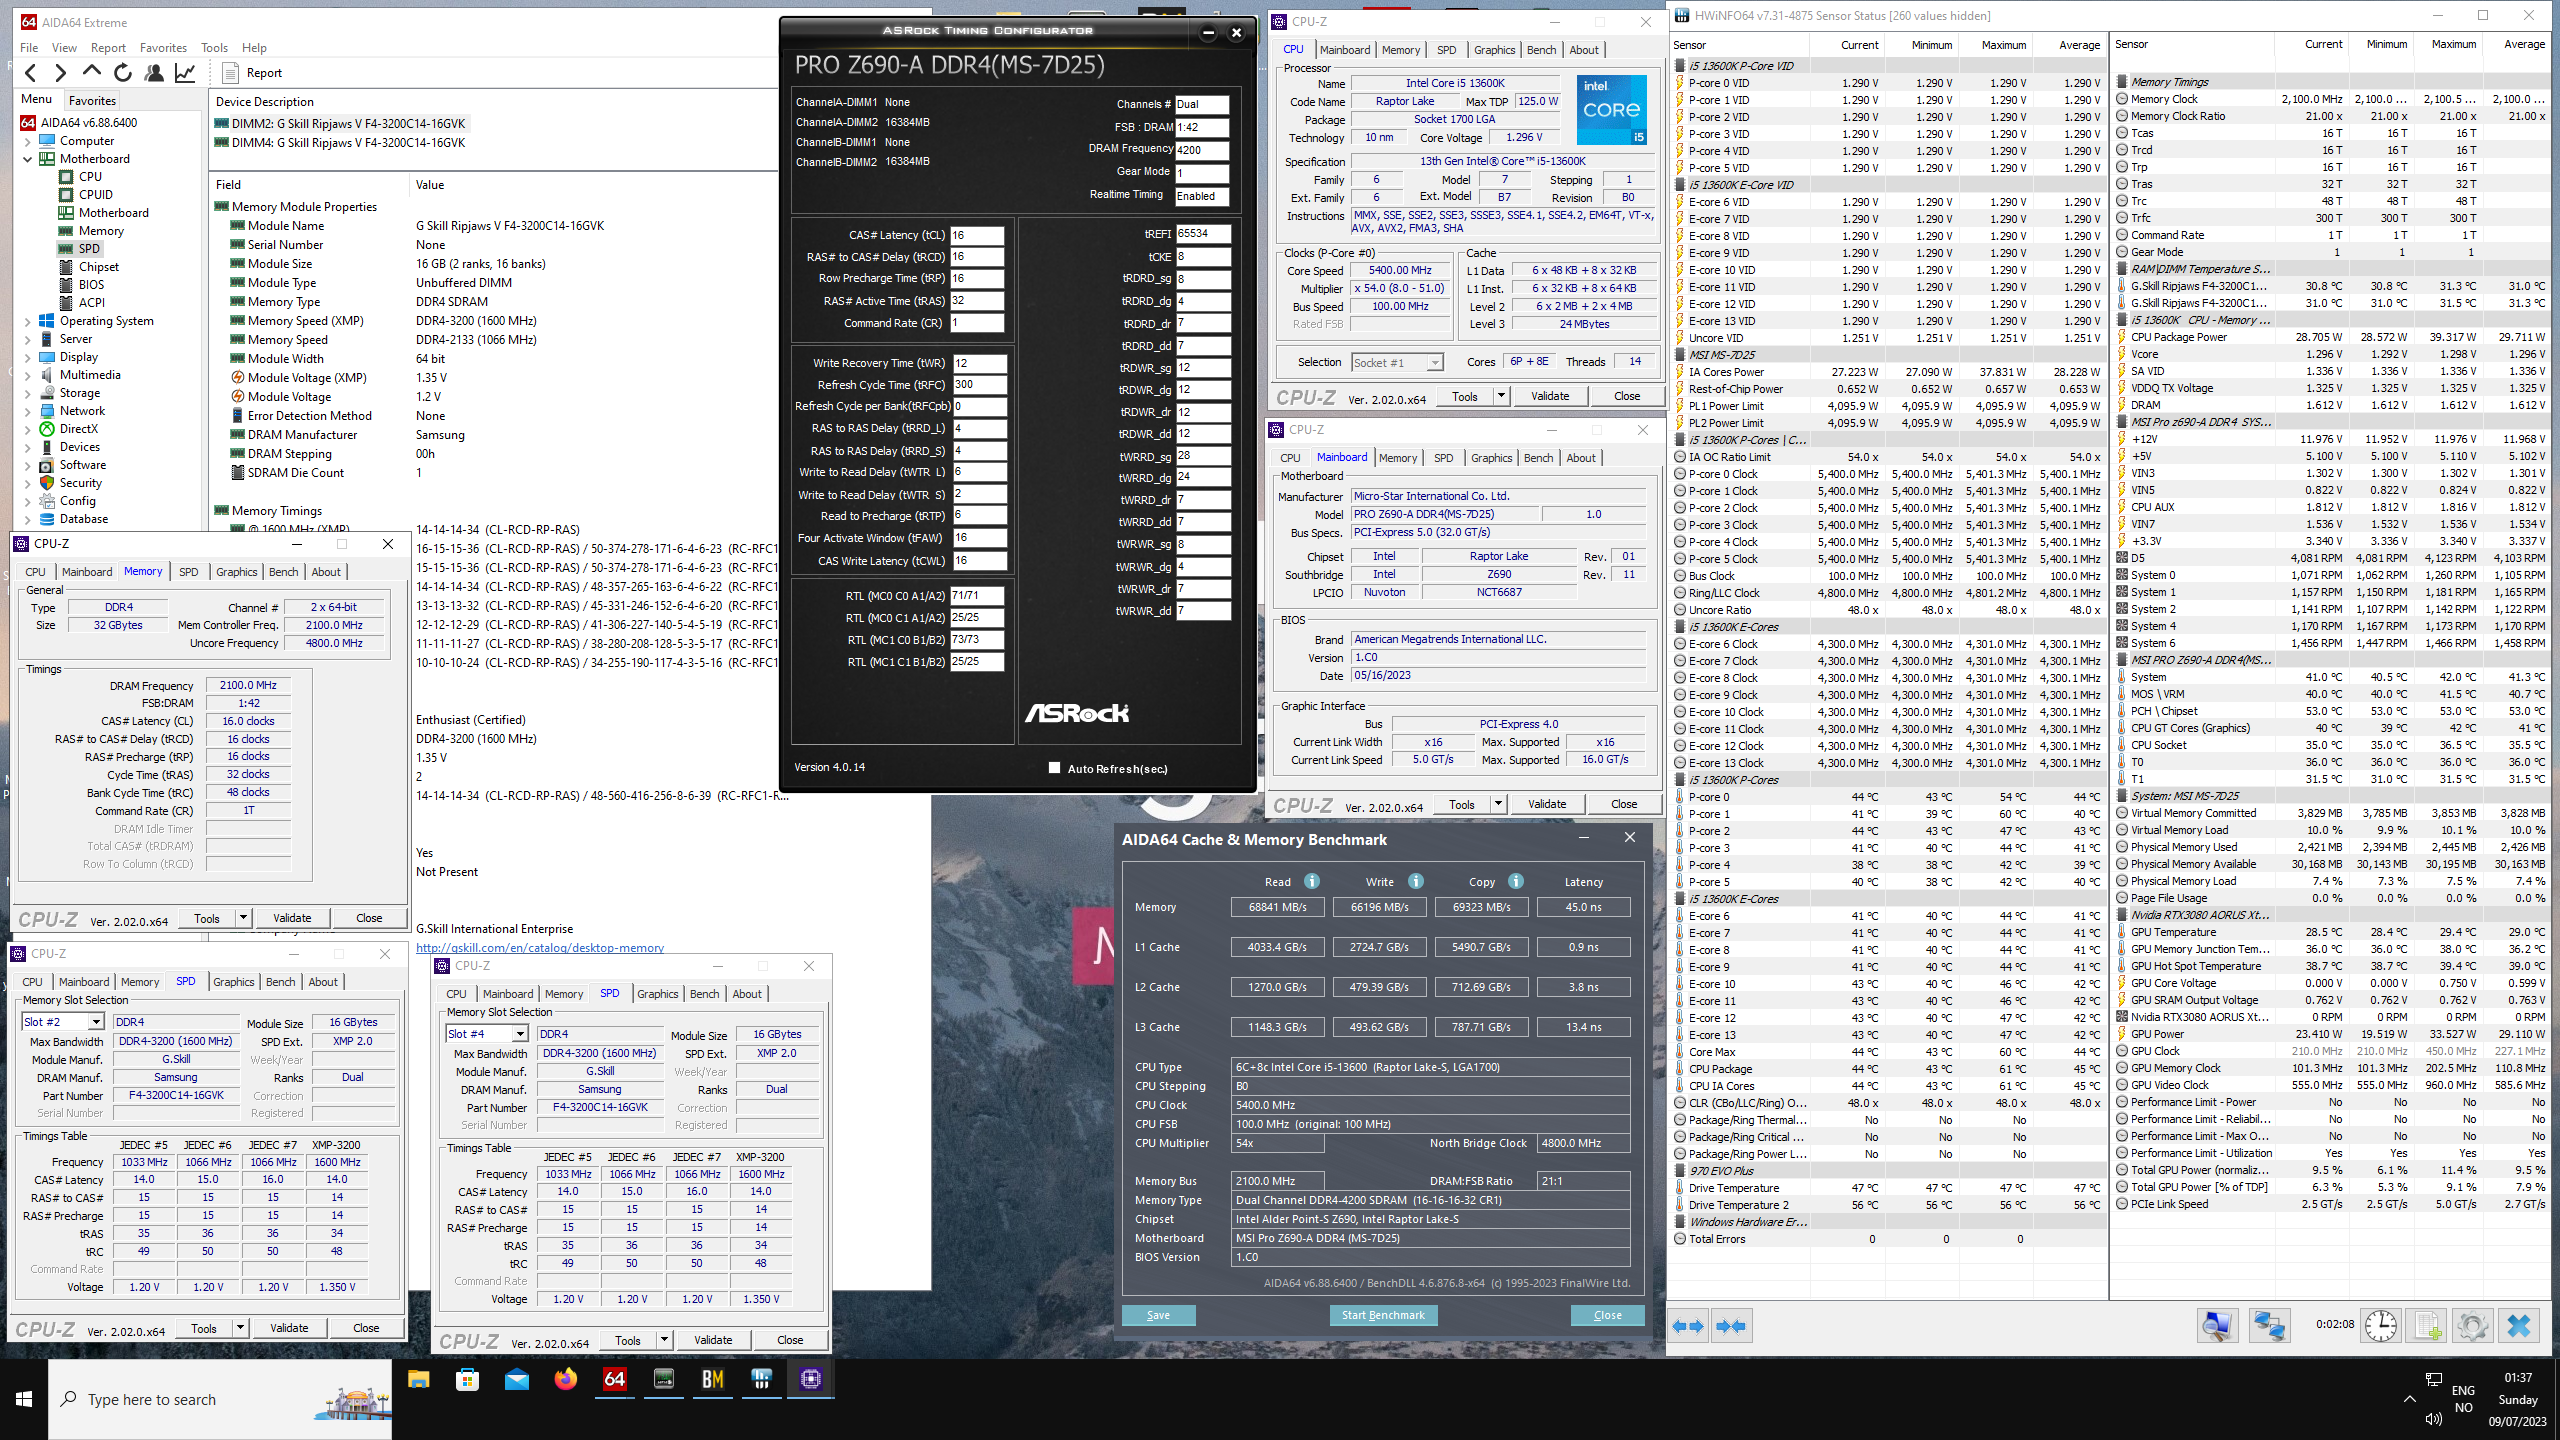
Task: Open HWiNFO remote network monitors icon
Action: click(2269, 1326)
